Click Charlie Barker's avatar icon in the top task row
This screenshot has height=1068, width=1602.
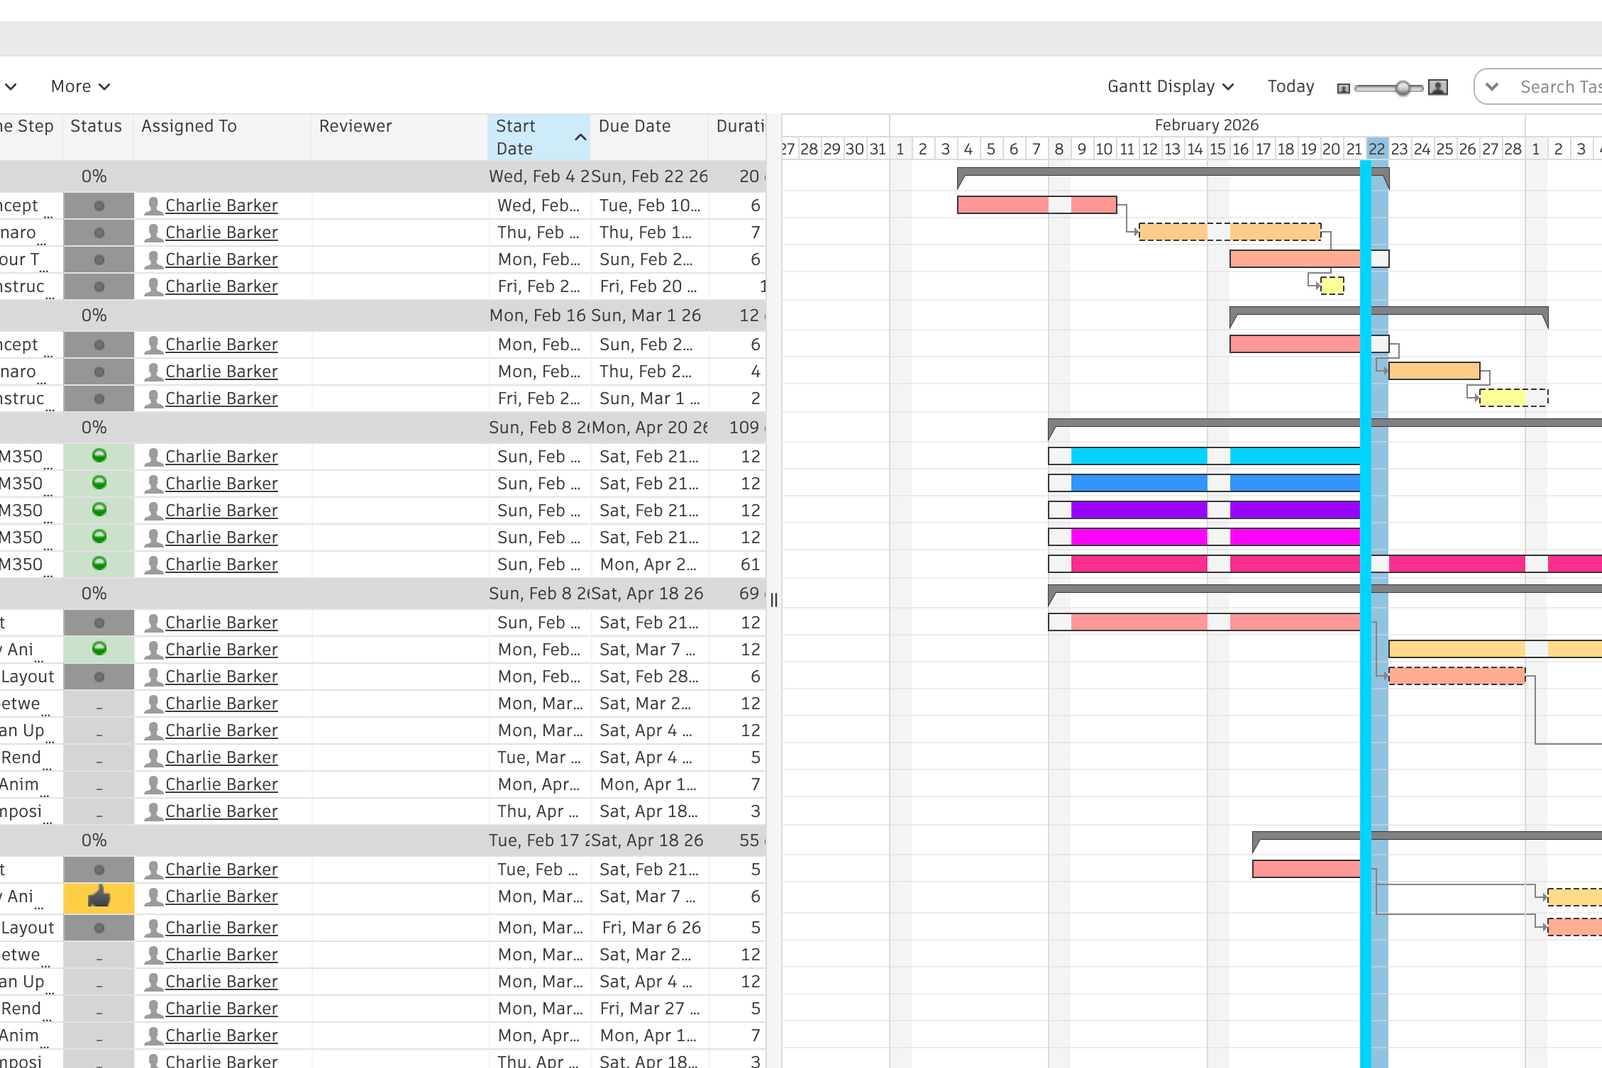tap(154, 205)
